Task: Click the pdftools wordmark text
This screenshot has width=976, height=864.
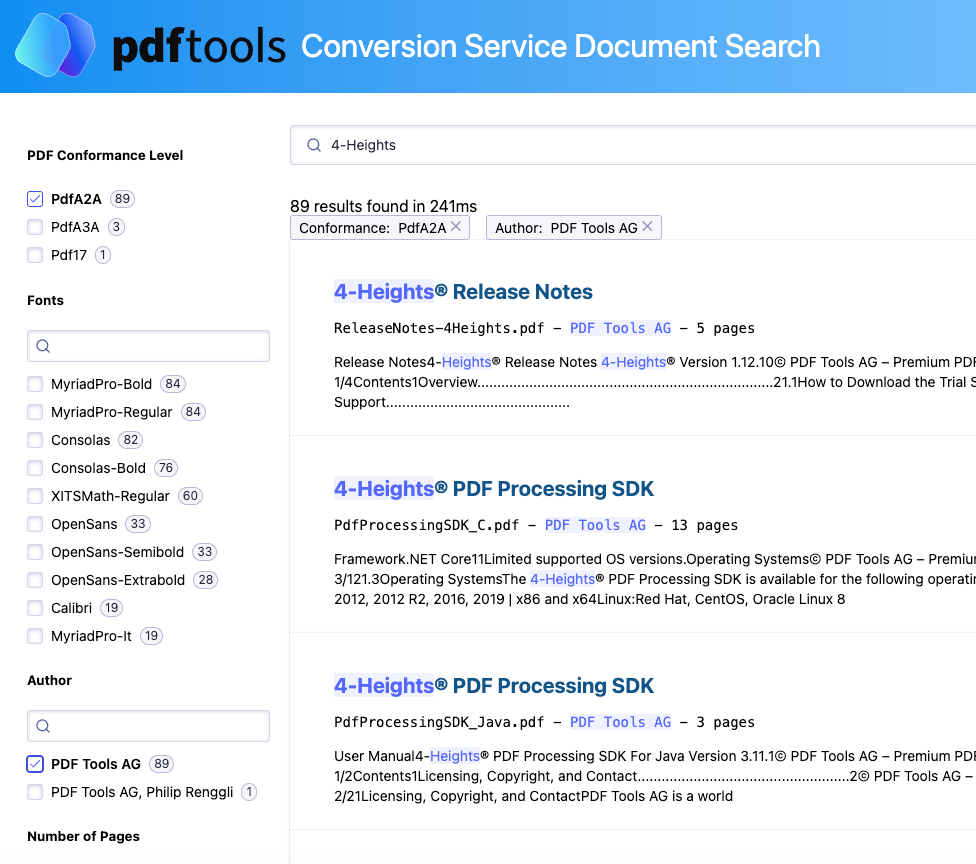Action: [199, 47]
